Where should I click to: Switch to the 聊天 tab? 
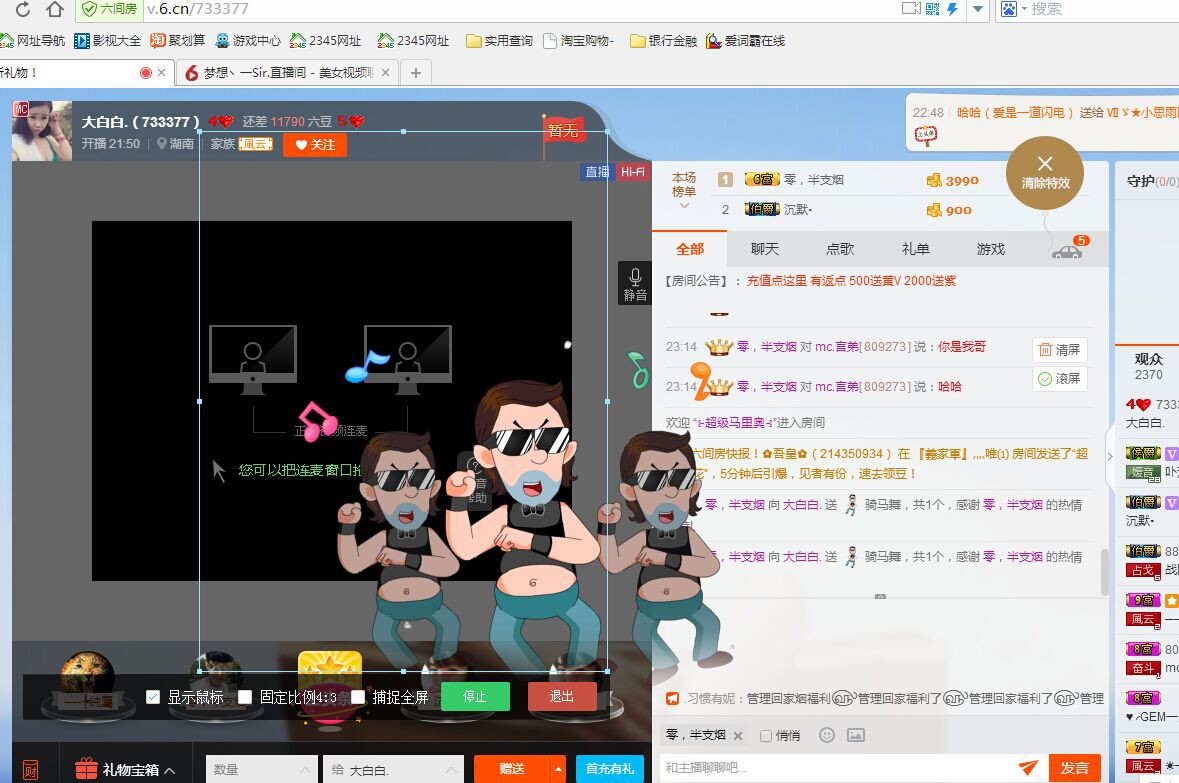pos(765,249)
